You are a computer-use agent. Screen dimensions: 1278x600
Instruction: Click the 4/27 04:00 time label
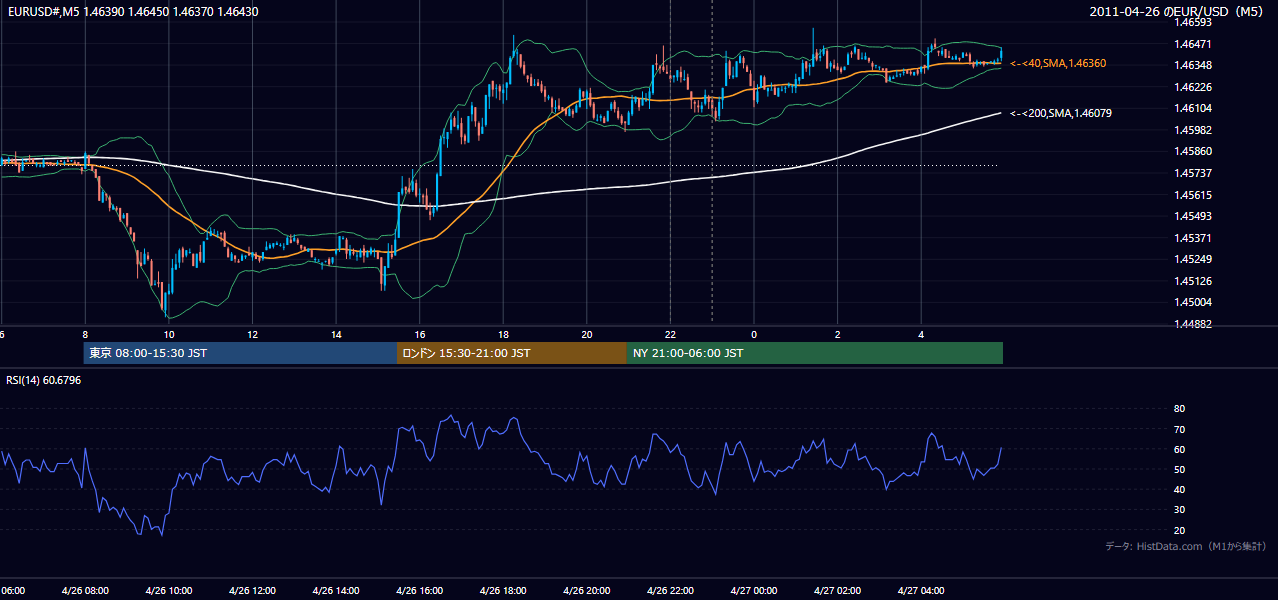pos(921,590)
